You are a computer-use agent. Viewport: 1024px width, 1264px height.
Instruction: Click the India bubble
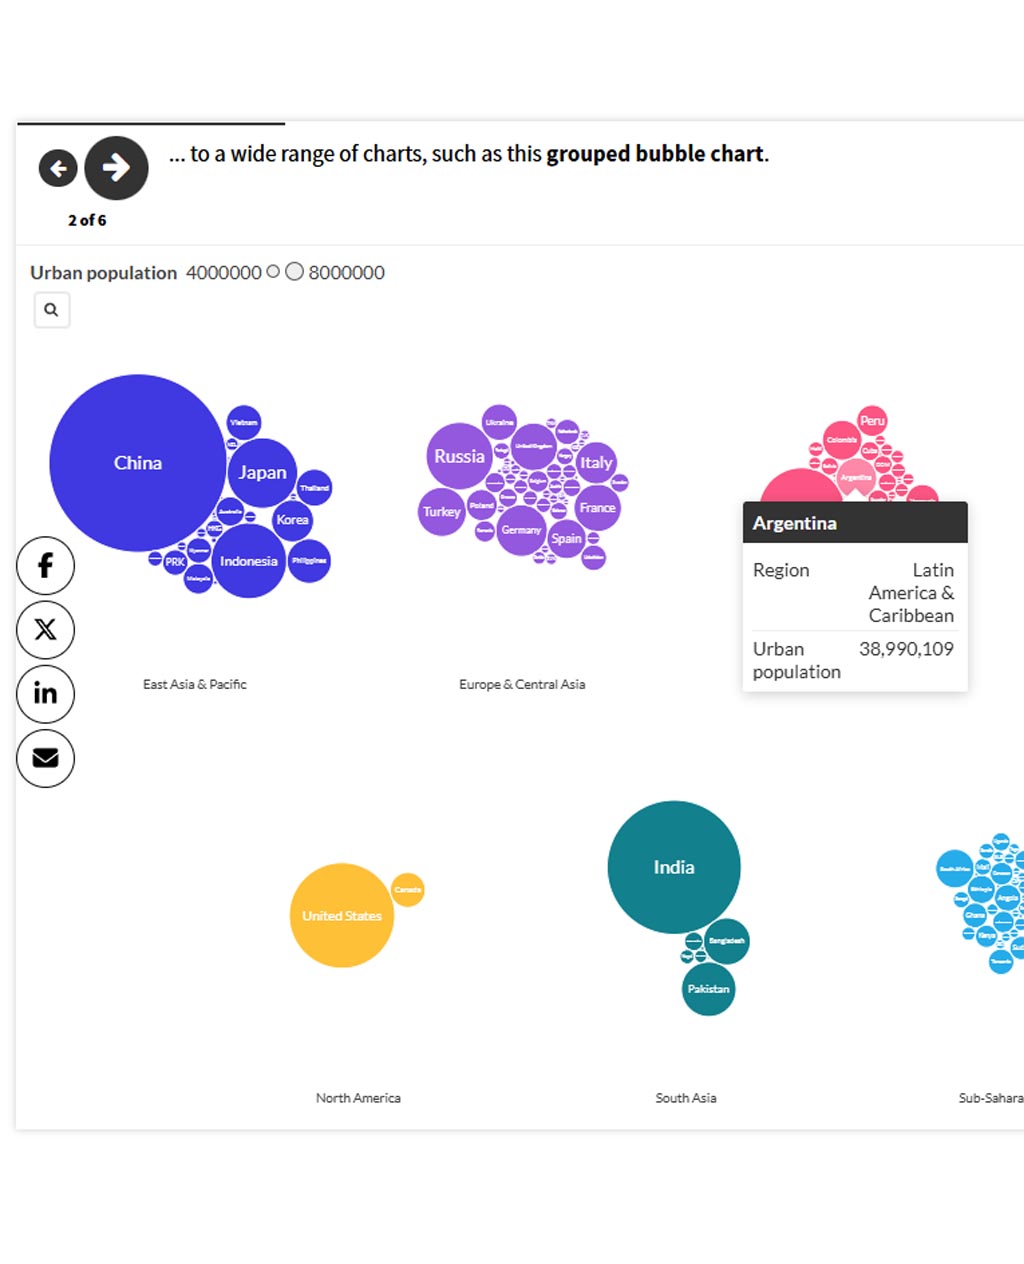click(x=674, y=867)
